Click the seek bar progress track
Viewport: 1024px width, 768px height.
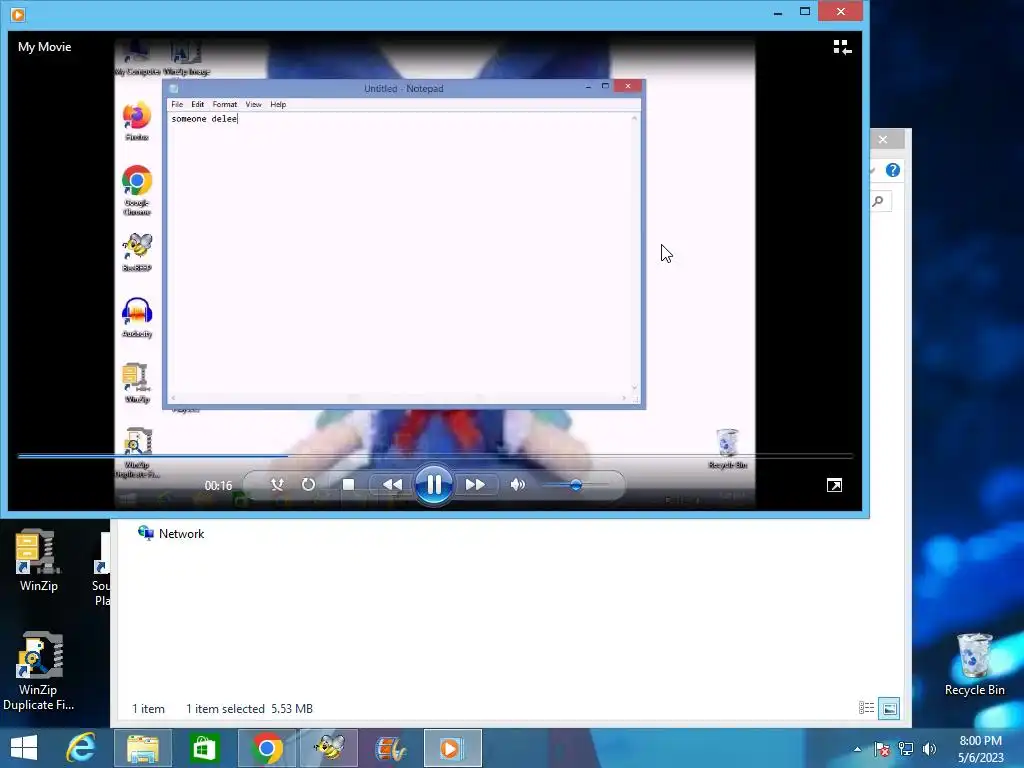point(435,456)
